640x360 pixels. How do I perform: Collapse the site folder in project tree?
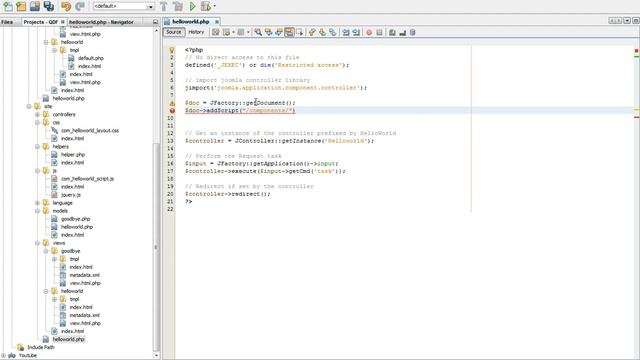click(29, 107)
